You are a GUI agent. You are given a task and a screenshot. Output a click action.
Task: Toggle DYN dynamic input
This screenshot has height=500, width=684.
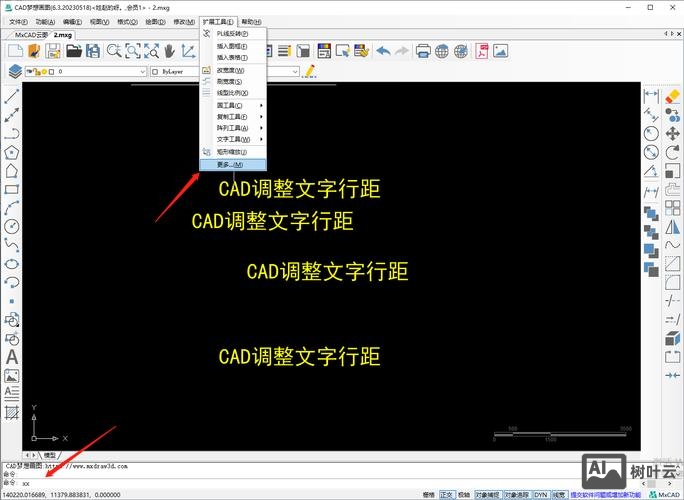point(540,495)
